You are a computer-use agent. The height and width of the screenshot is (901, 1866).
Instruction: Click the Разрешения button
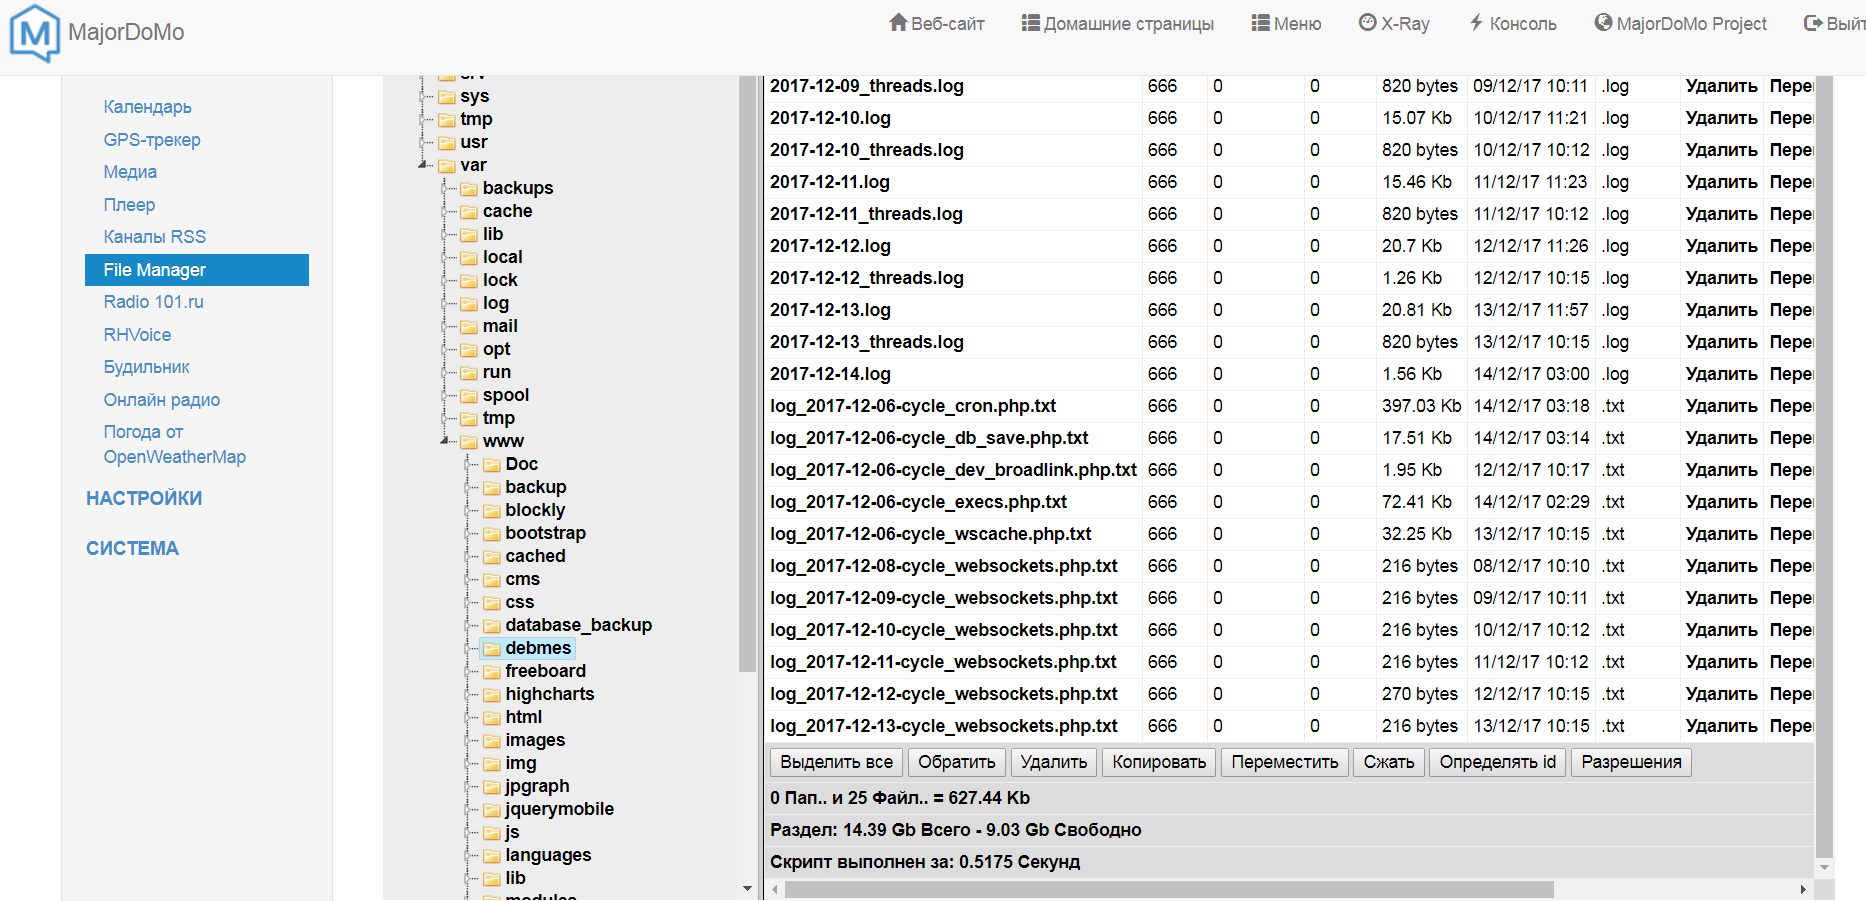pos(1631,762)
